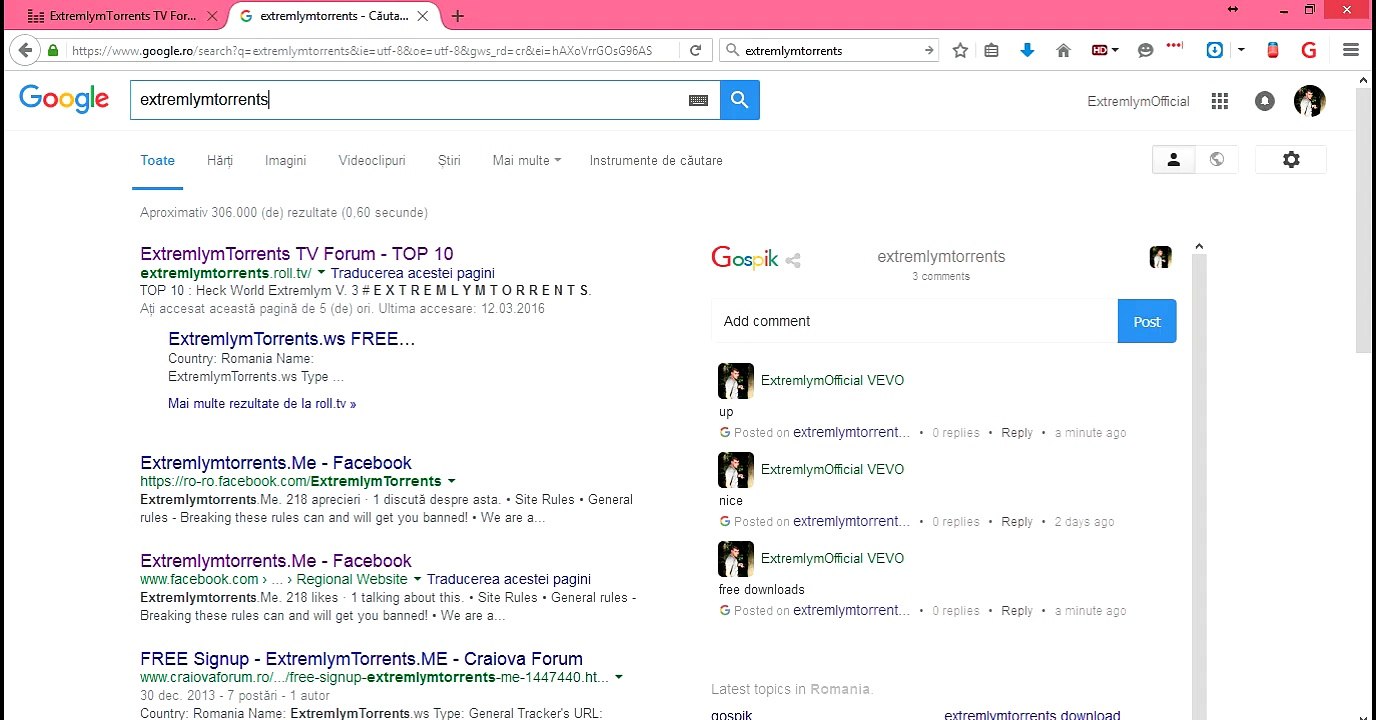Open the Google apps grid
This screenshot has width=1376, height=720.
tap(1219, 101)
